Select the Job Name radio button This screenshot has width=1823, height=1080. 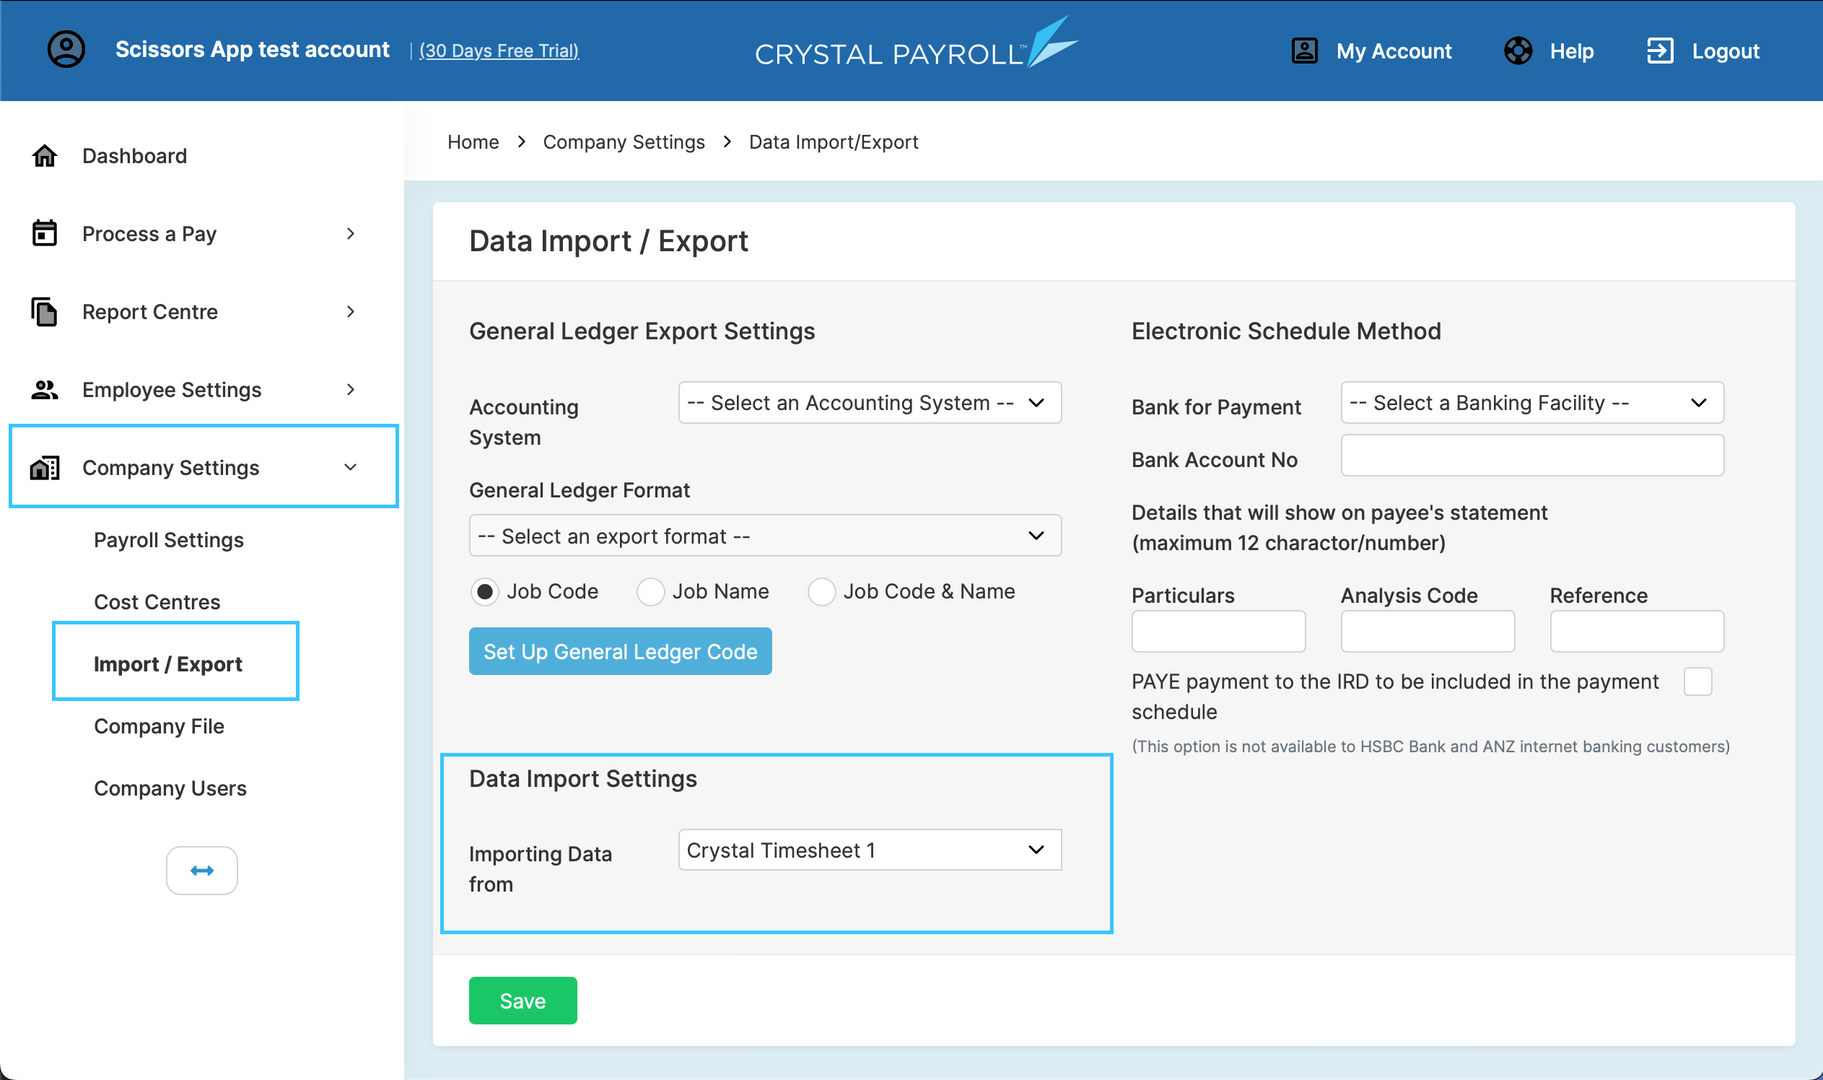tap(651, 592)
